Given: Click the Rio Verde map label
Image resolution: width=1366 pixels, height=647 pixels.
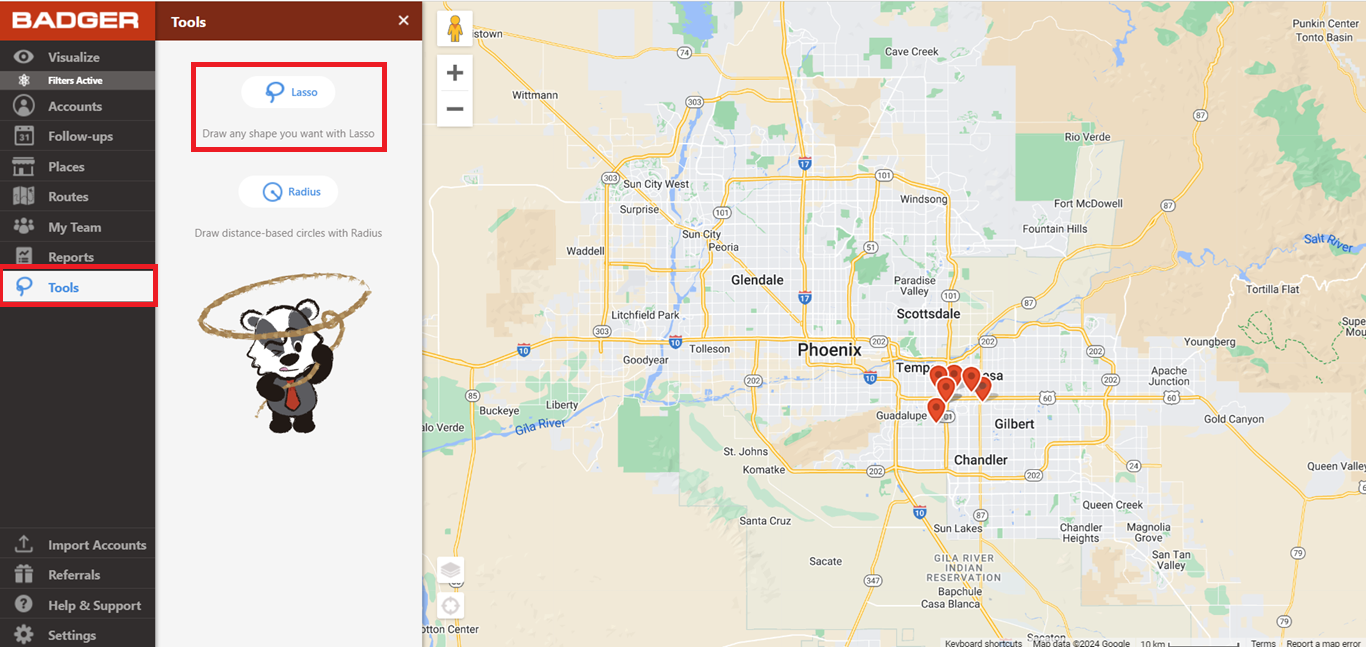Looking at the screenshot, I should [x=1087, y=137].
